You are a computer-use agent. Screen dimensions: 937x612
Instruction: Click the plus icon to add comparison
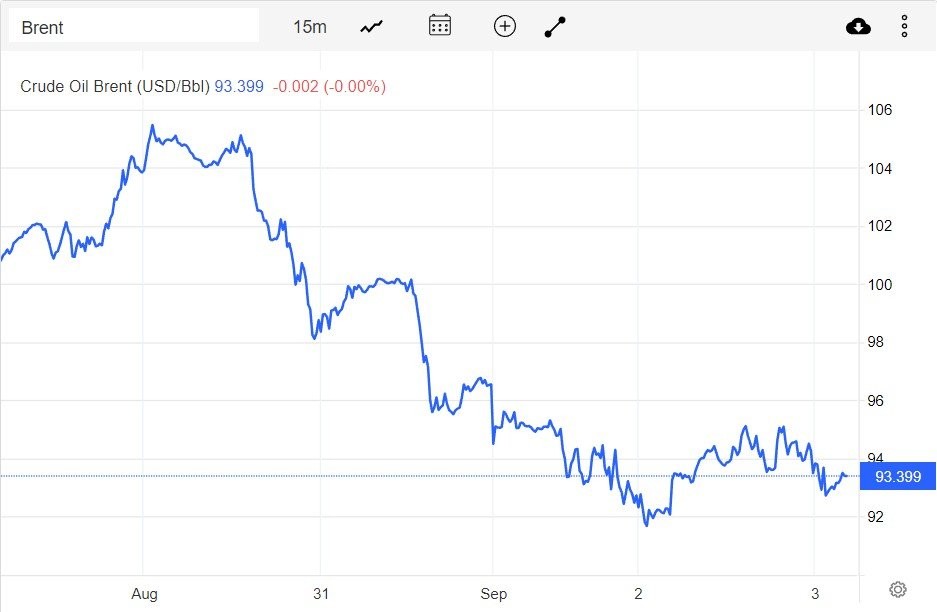[x=505, y=27]
